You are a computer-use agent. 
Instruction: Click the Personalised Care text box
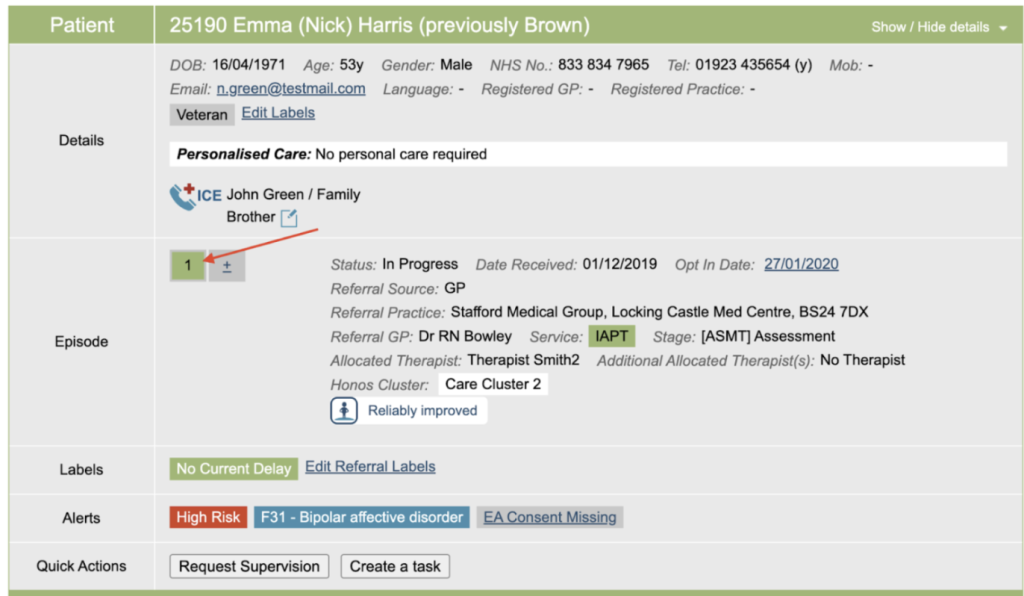588,154
